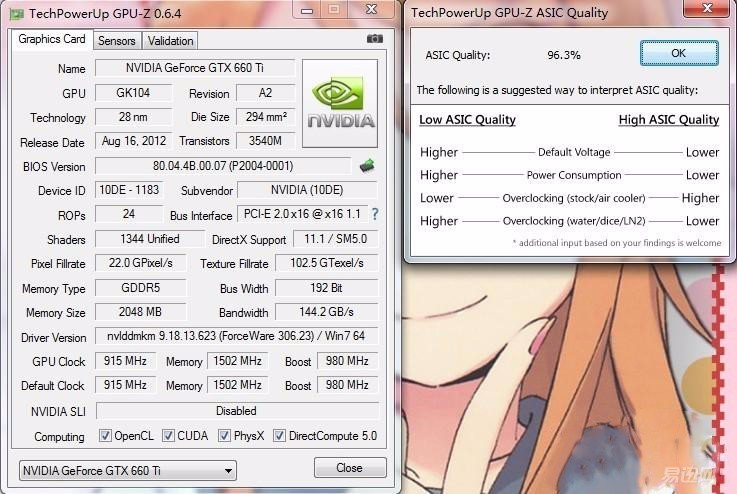The width and height of the screenshot is (737, 494).
Task: Click the Low ASIC Quality heading
Action: click(x=467, y=120)
